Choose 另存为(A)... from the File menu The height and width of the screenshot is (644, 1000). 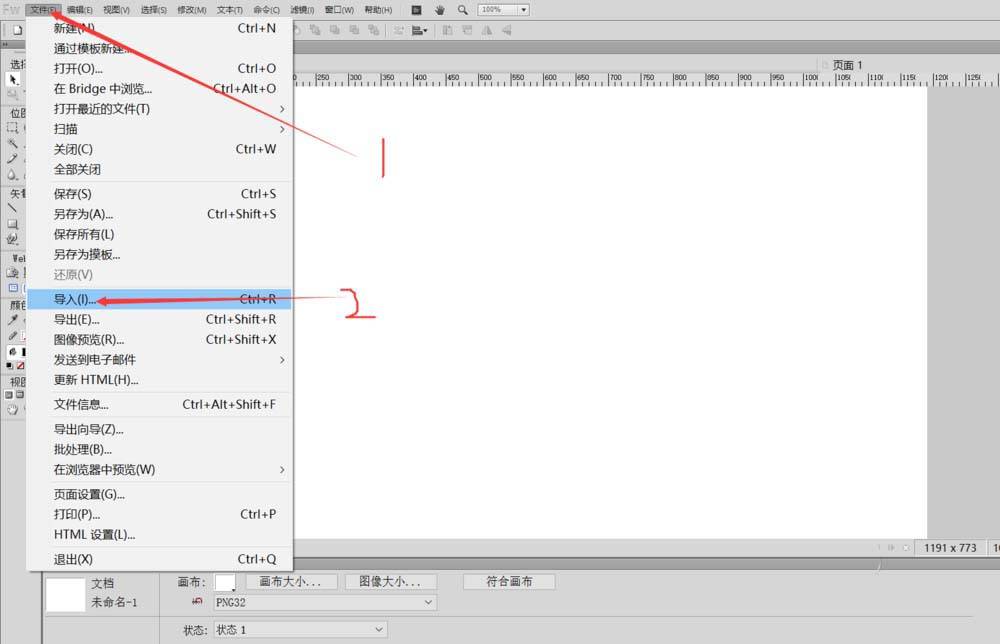[x=83, y=214]
